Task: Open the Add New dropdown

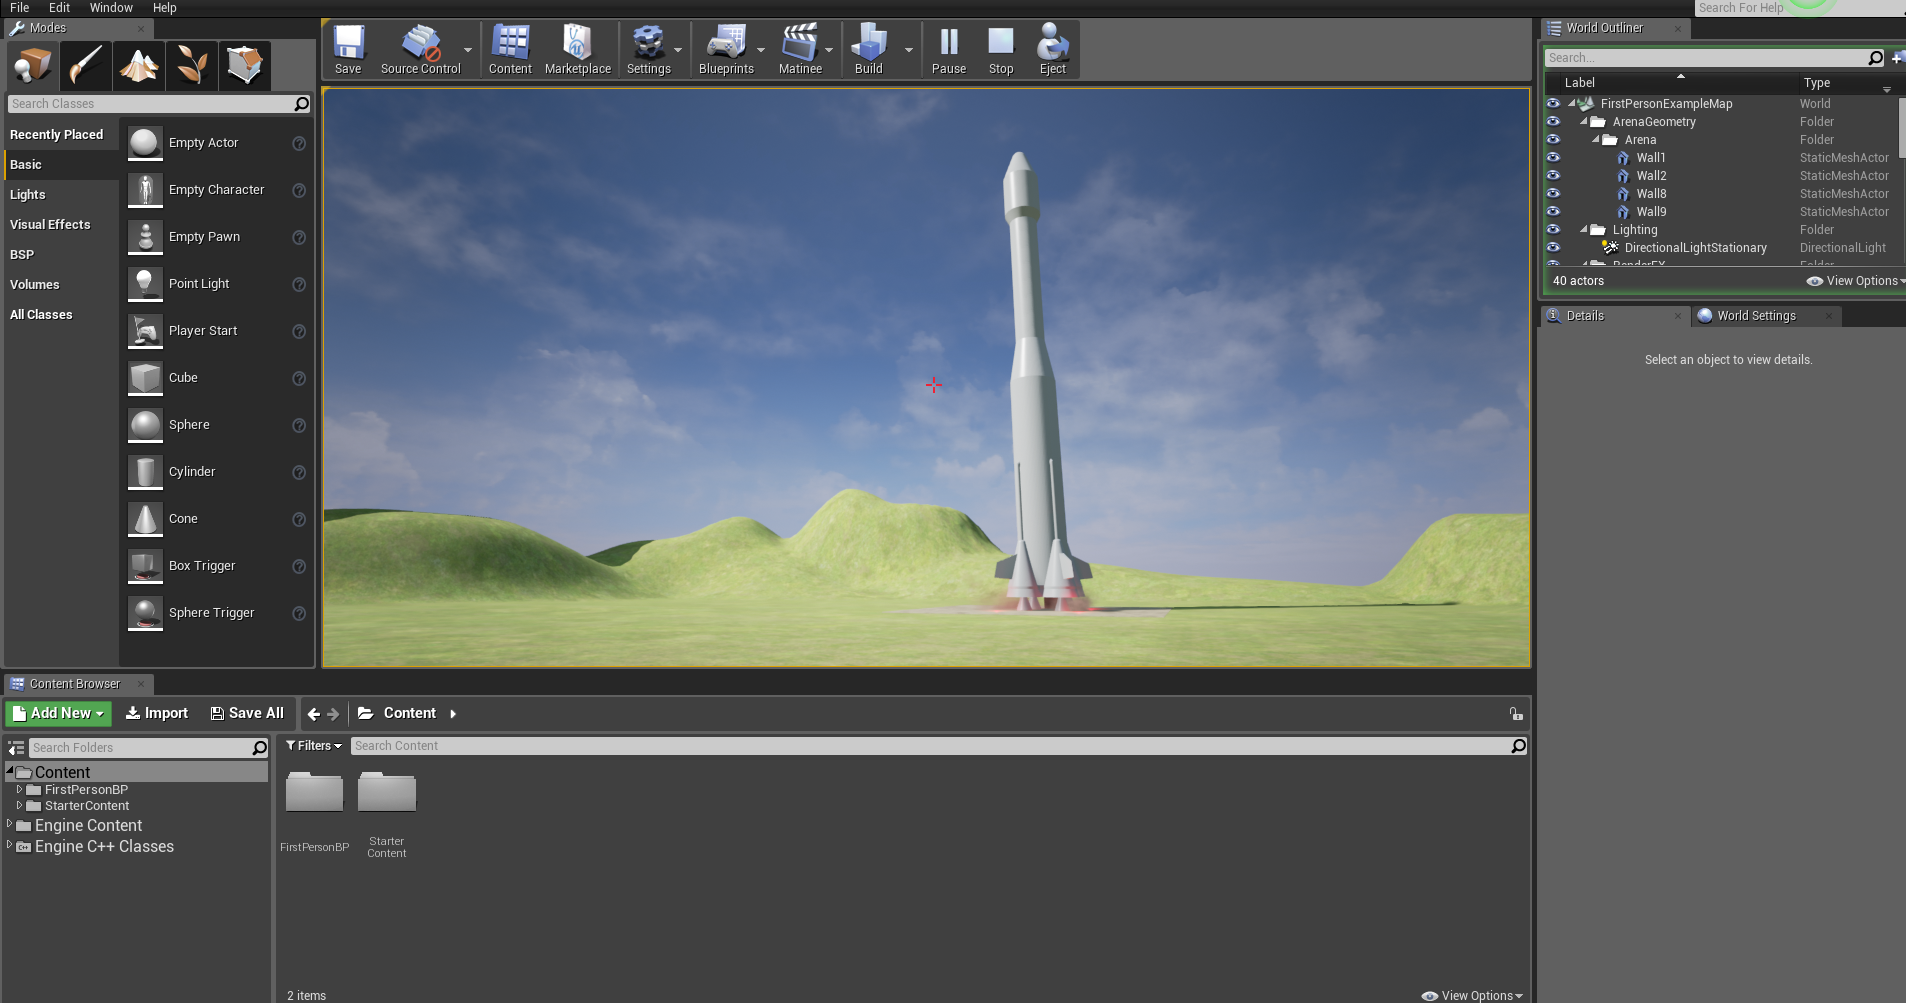Action: click(58, 714)
